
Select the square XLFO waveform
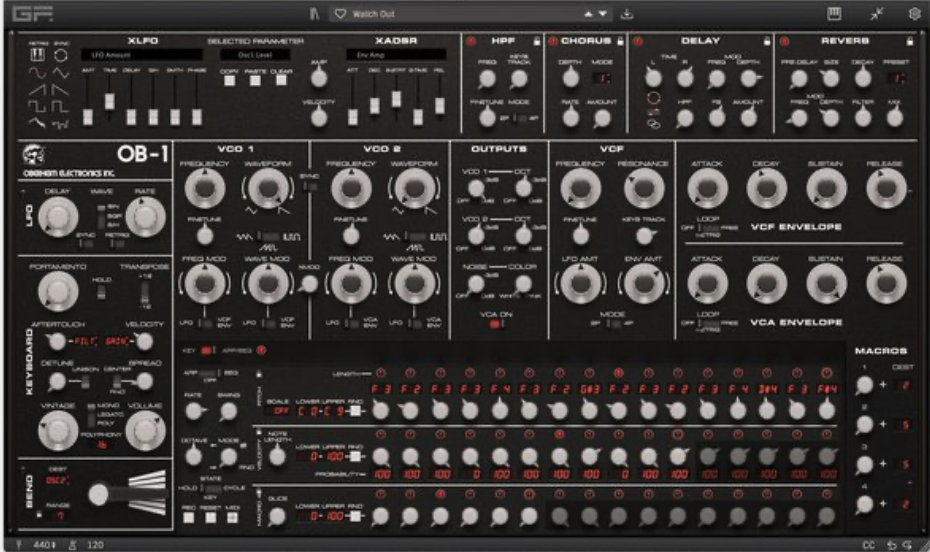[x=37, y=107]
